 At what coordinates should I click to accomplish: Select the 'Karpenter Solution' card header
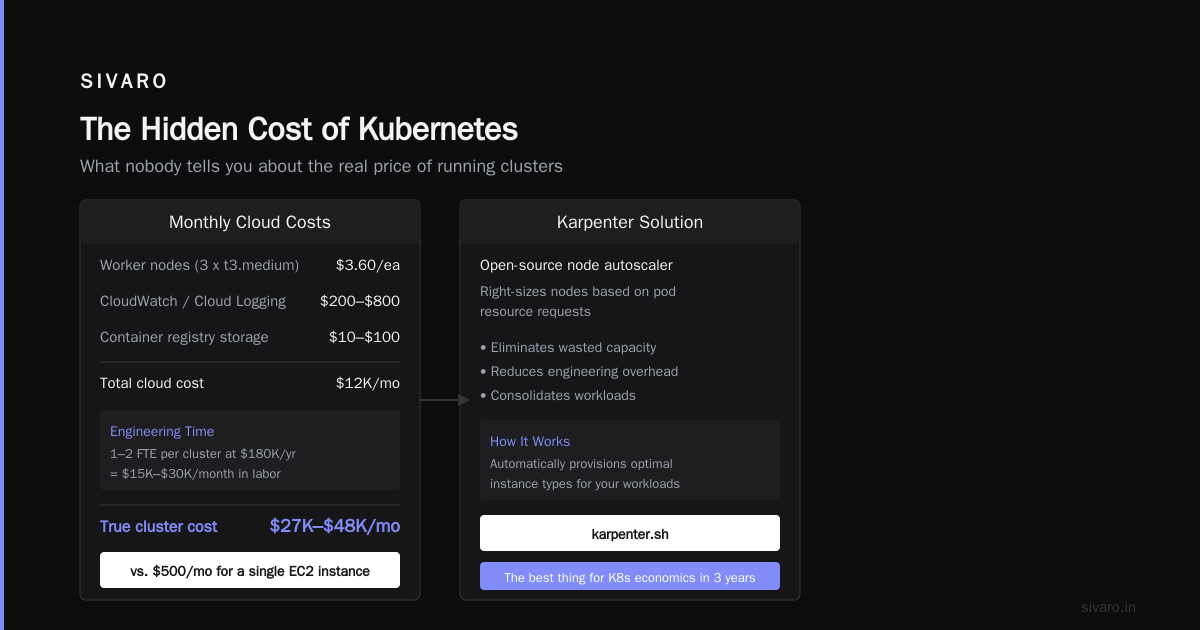click(x=630, y=222)
